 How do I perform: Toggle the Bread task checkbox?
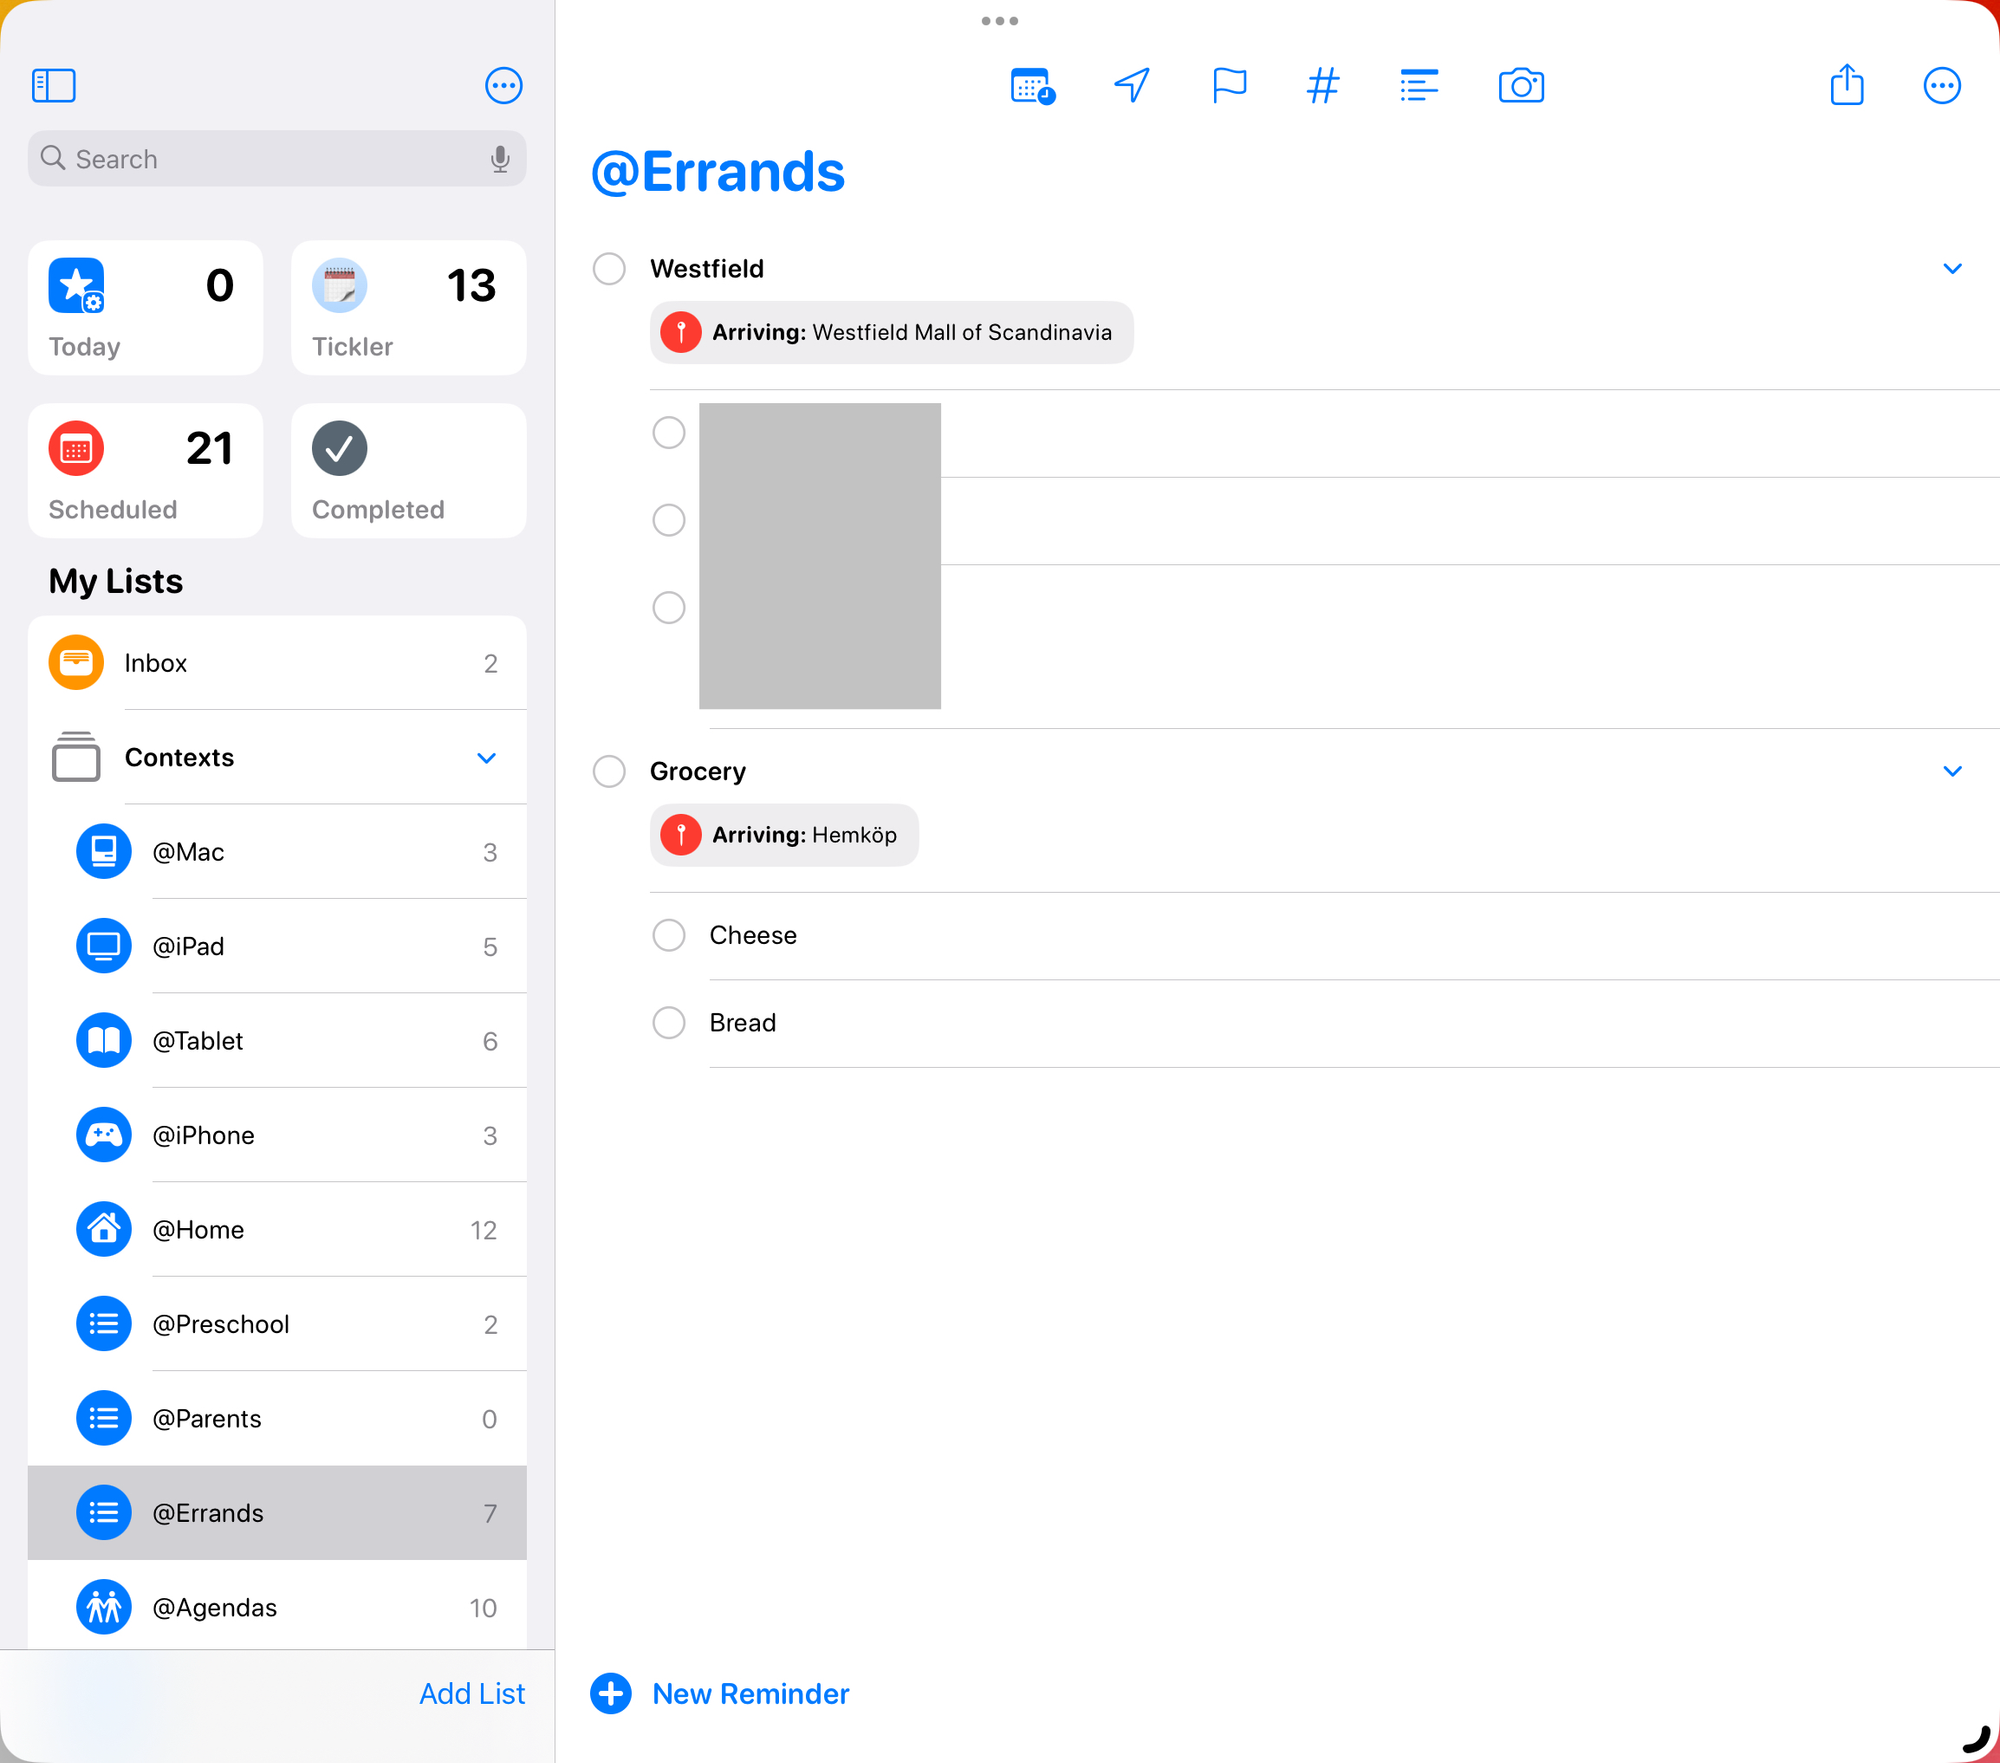[669, 1023]
